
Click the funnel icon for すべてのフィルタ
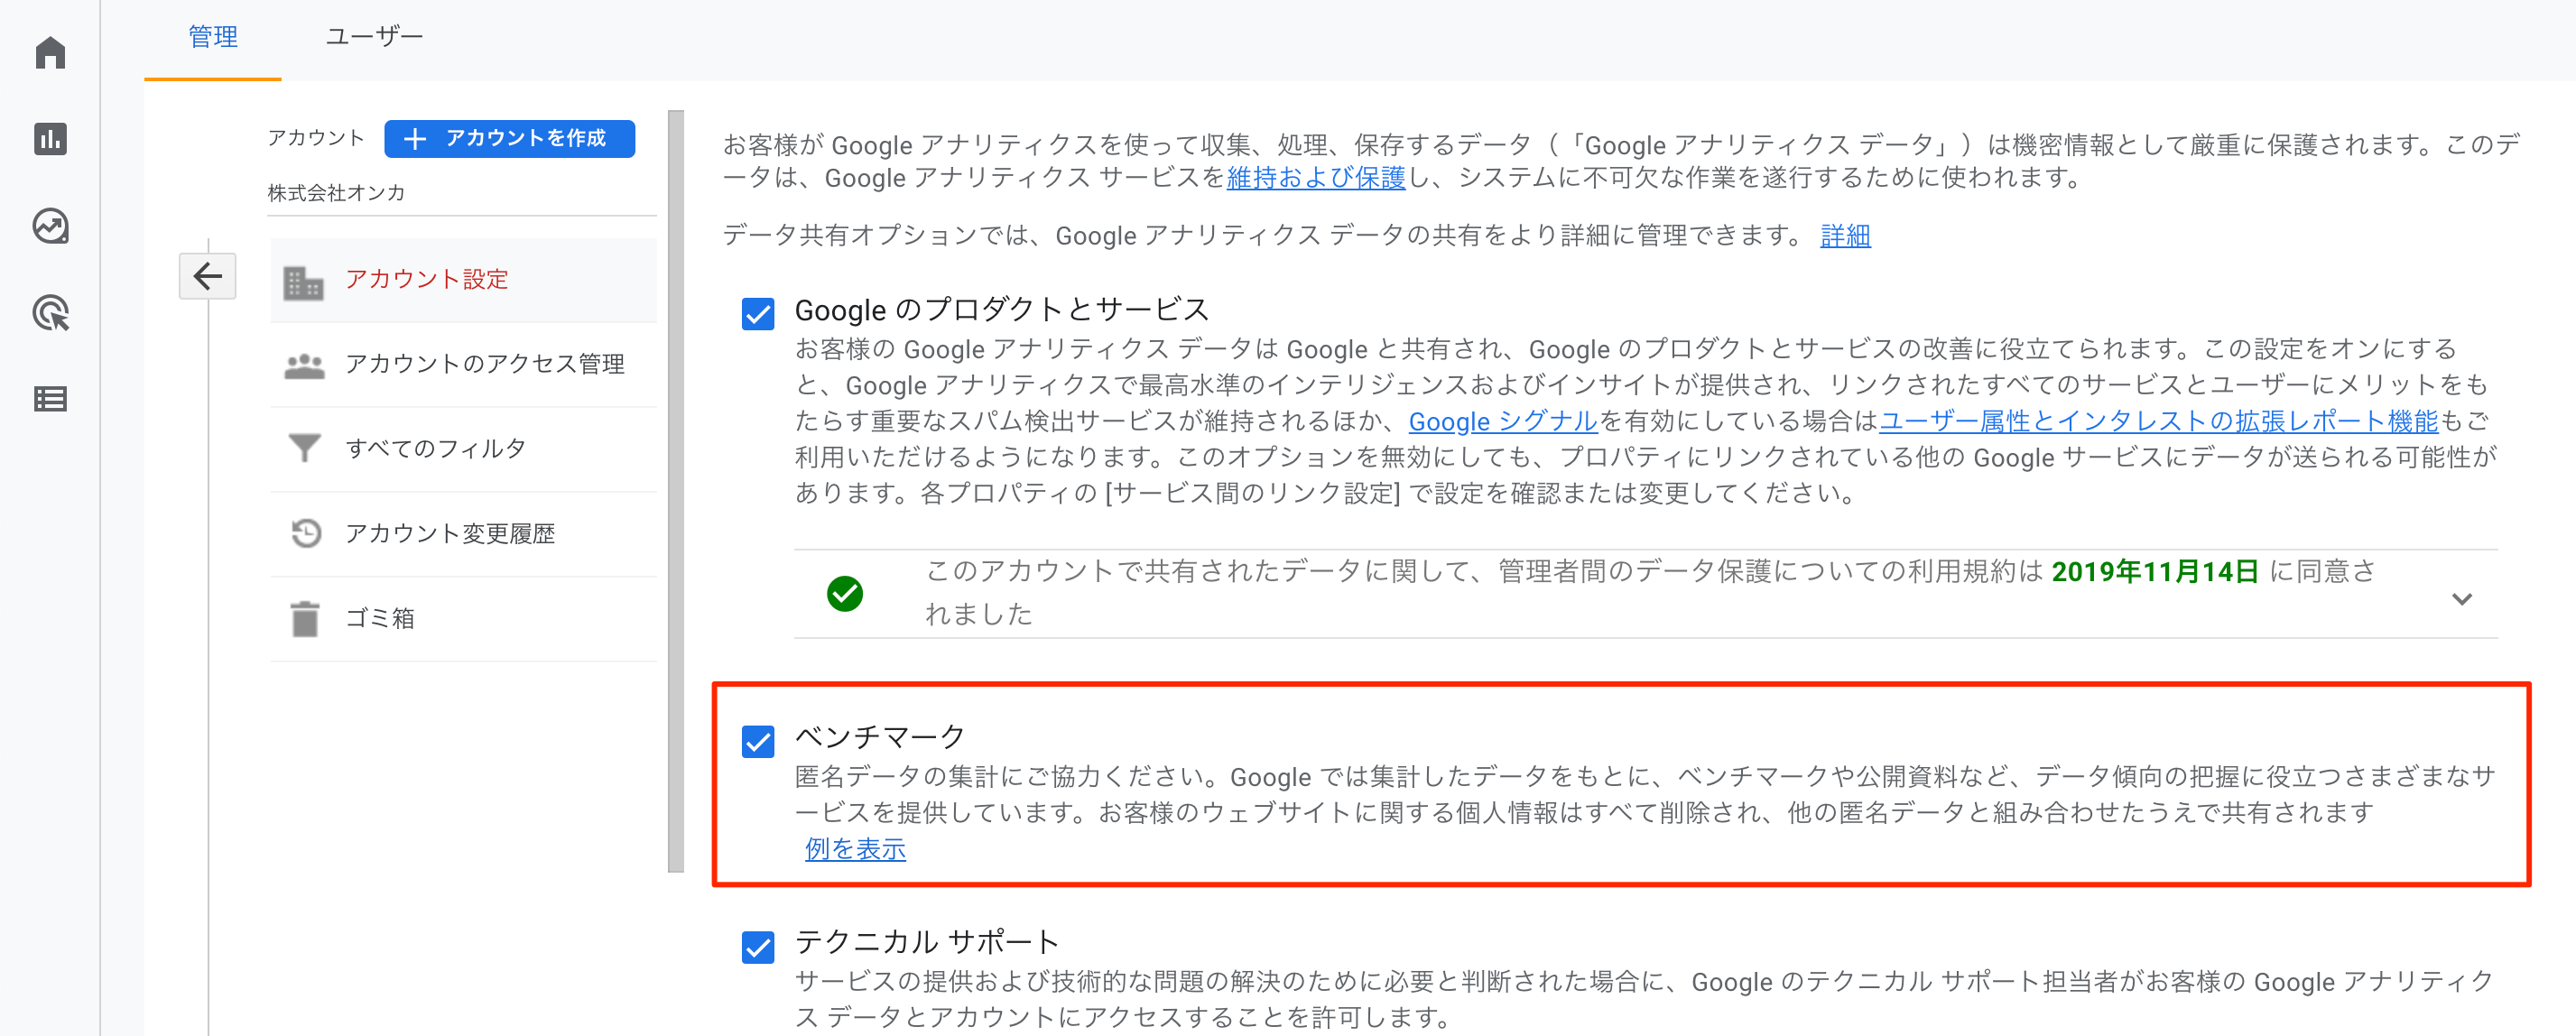[x=304, y=448]
